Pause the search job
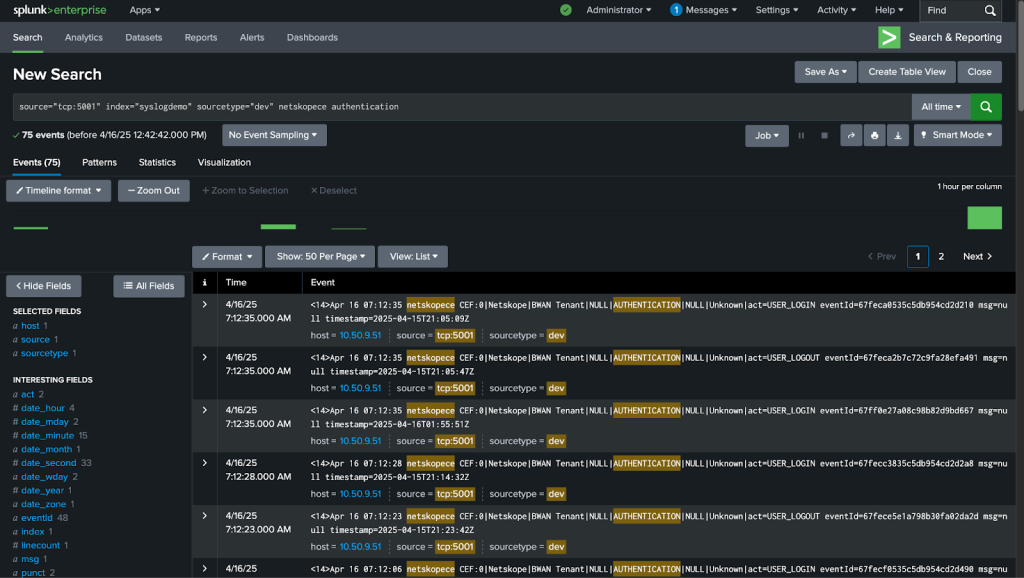 point(801,135)
